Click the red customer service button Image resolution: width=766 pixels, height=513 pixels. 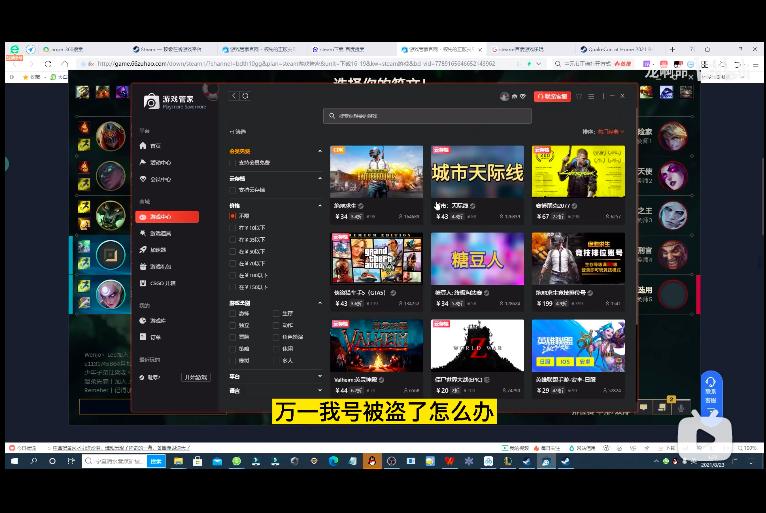(x=552, y=96)
